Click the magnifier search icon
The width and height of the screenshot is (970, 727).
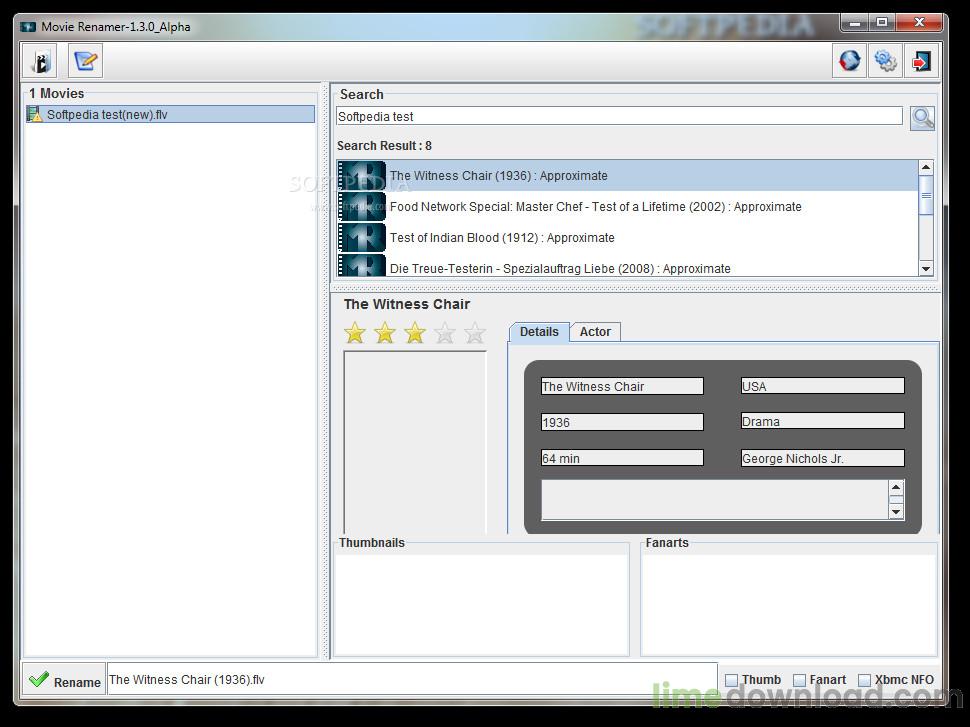coord(922,118)
